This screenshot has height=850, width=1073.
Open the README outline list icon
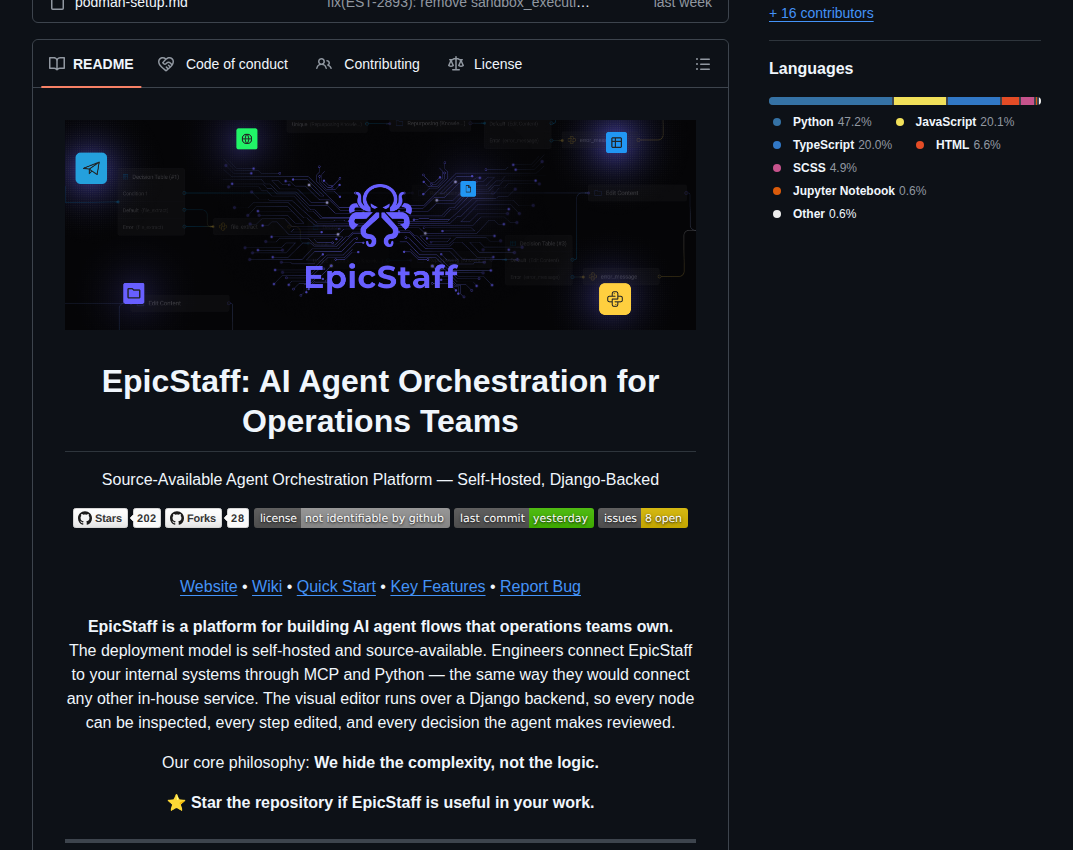coord(702,64)
